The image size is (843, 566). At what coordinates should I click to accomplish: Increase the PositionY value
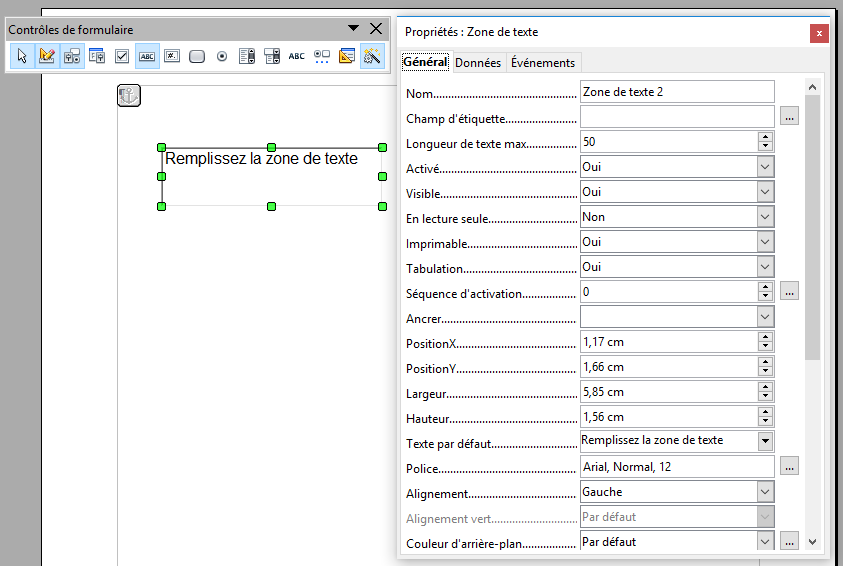click(x=765, y=362)
